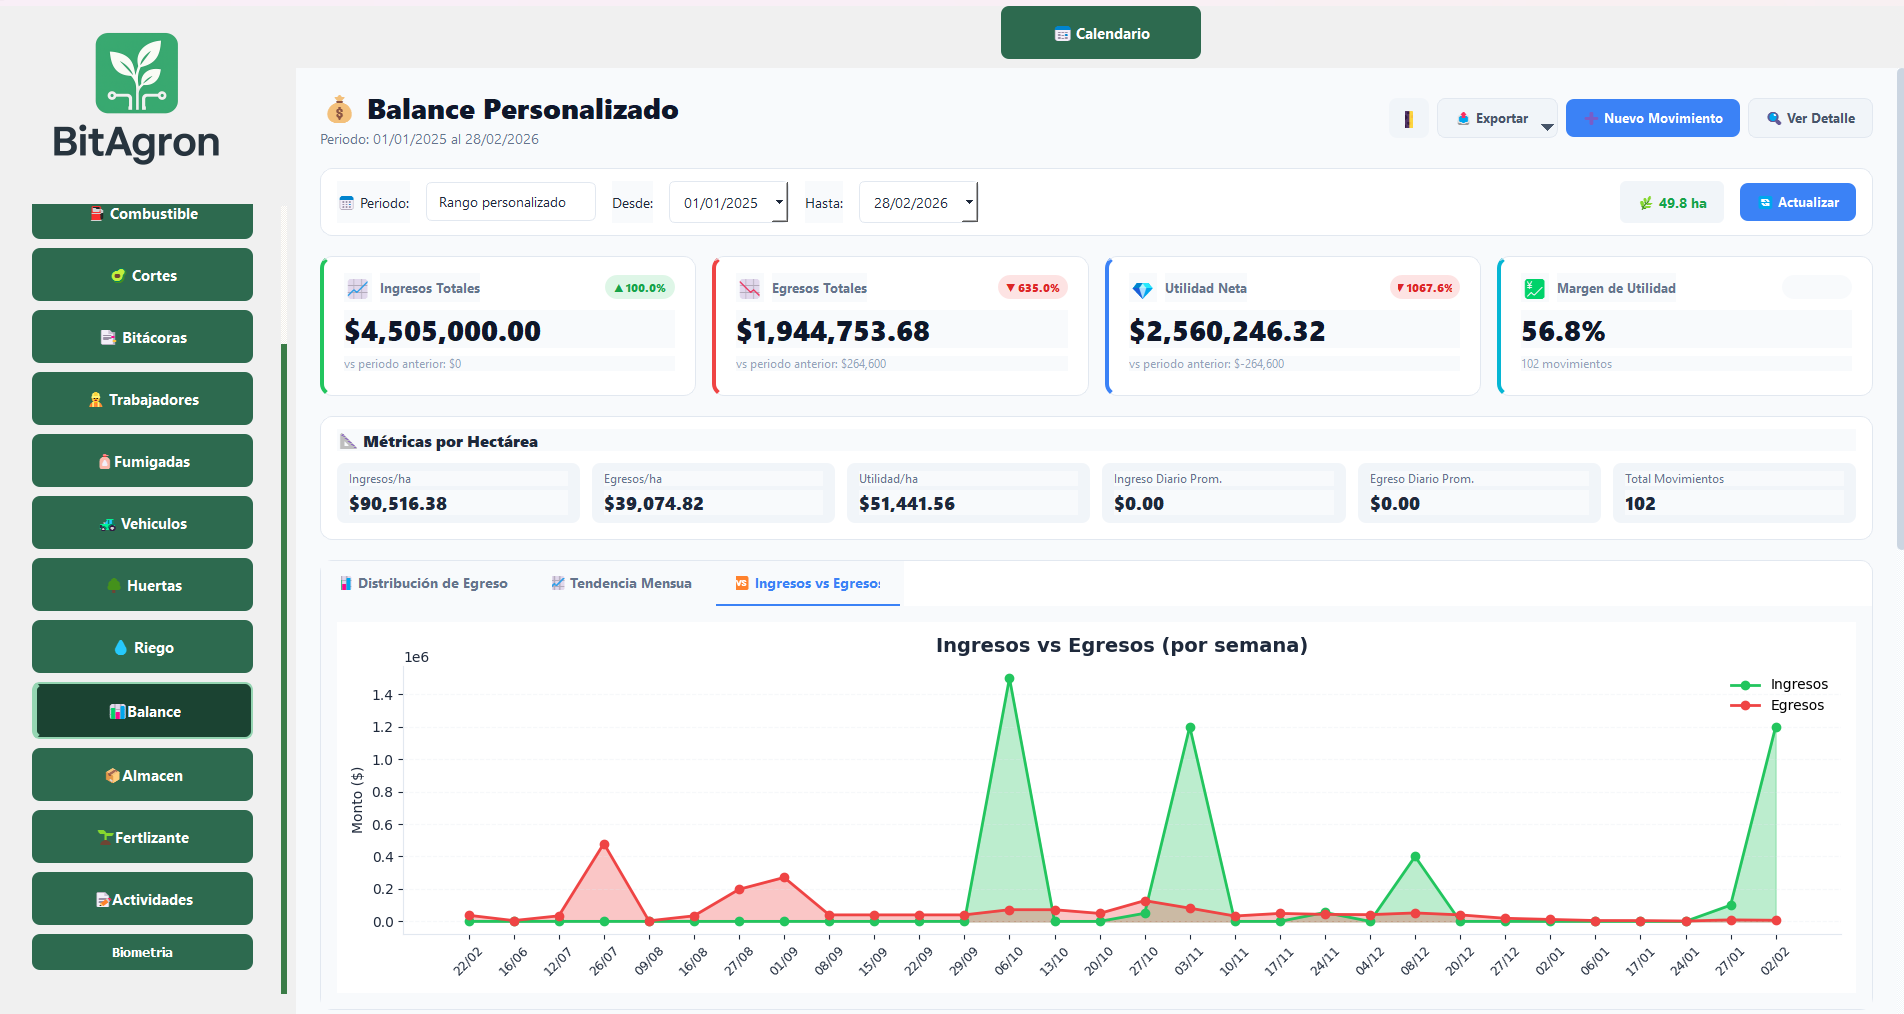Image resolution: width=1904 pixels, height=1014 pixels.
Task: Click the 49.8 ha badge
Action: tap(1672, 202)
